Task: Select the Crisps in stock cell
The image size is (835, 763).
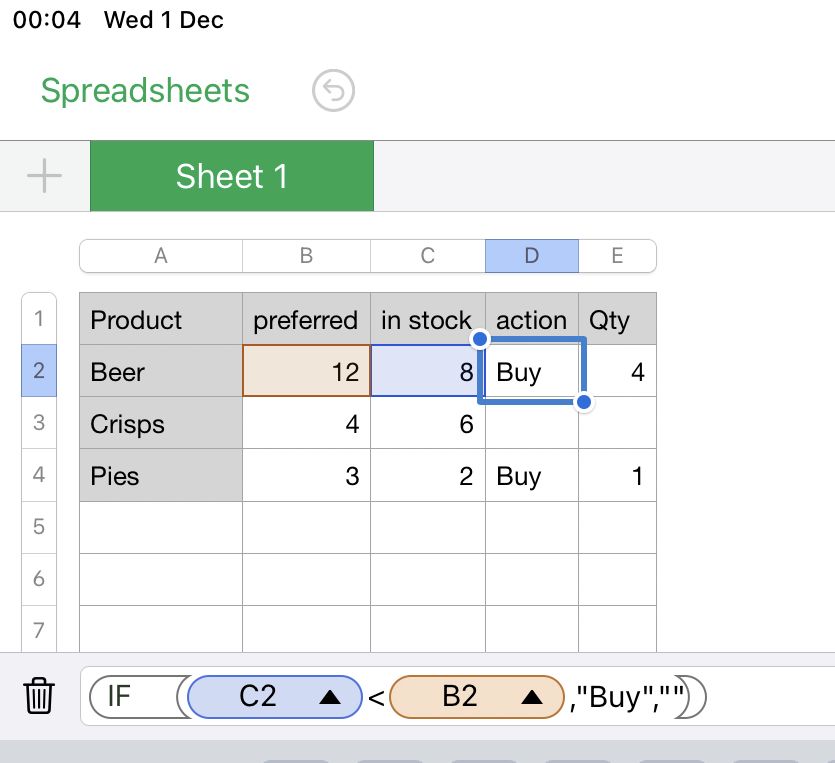Action: [x=428, y=423]
